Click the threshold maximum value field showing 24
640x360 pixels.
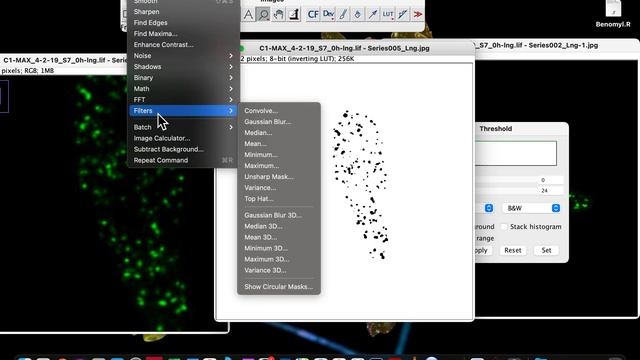click(x=551, y=191)
